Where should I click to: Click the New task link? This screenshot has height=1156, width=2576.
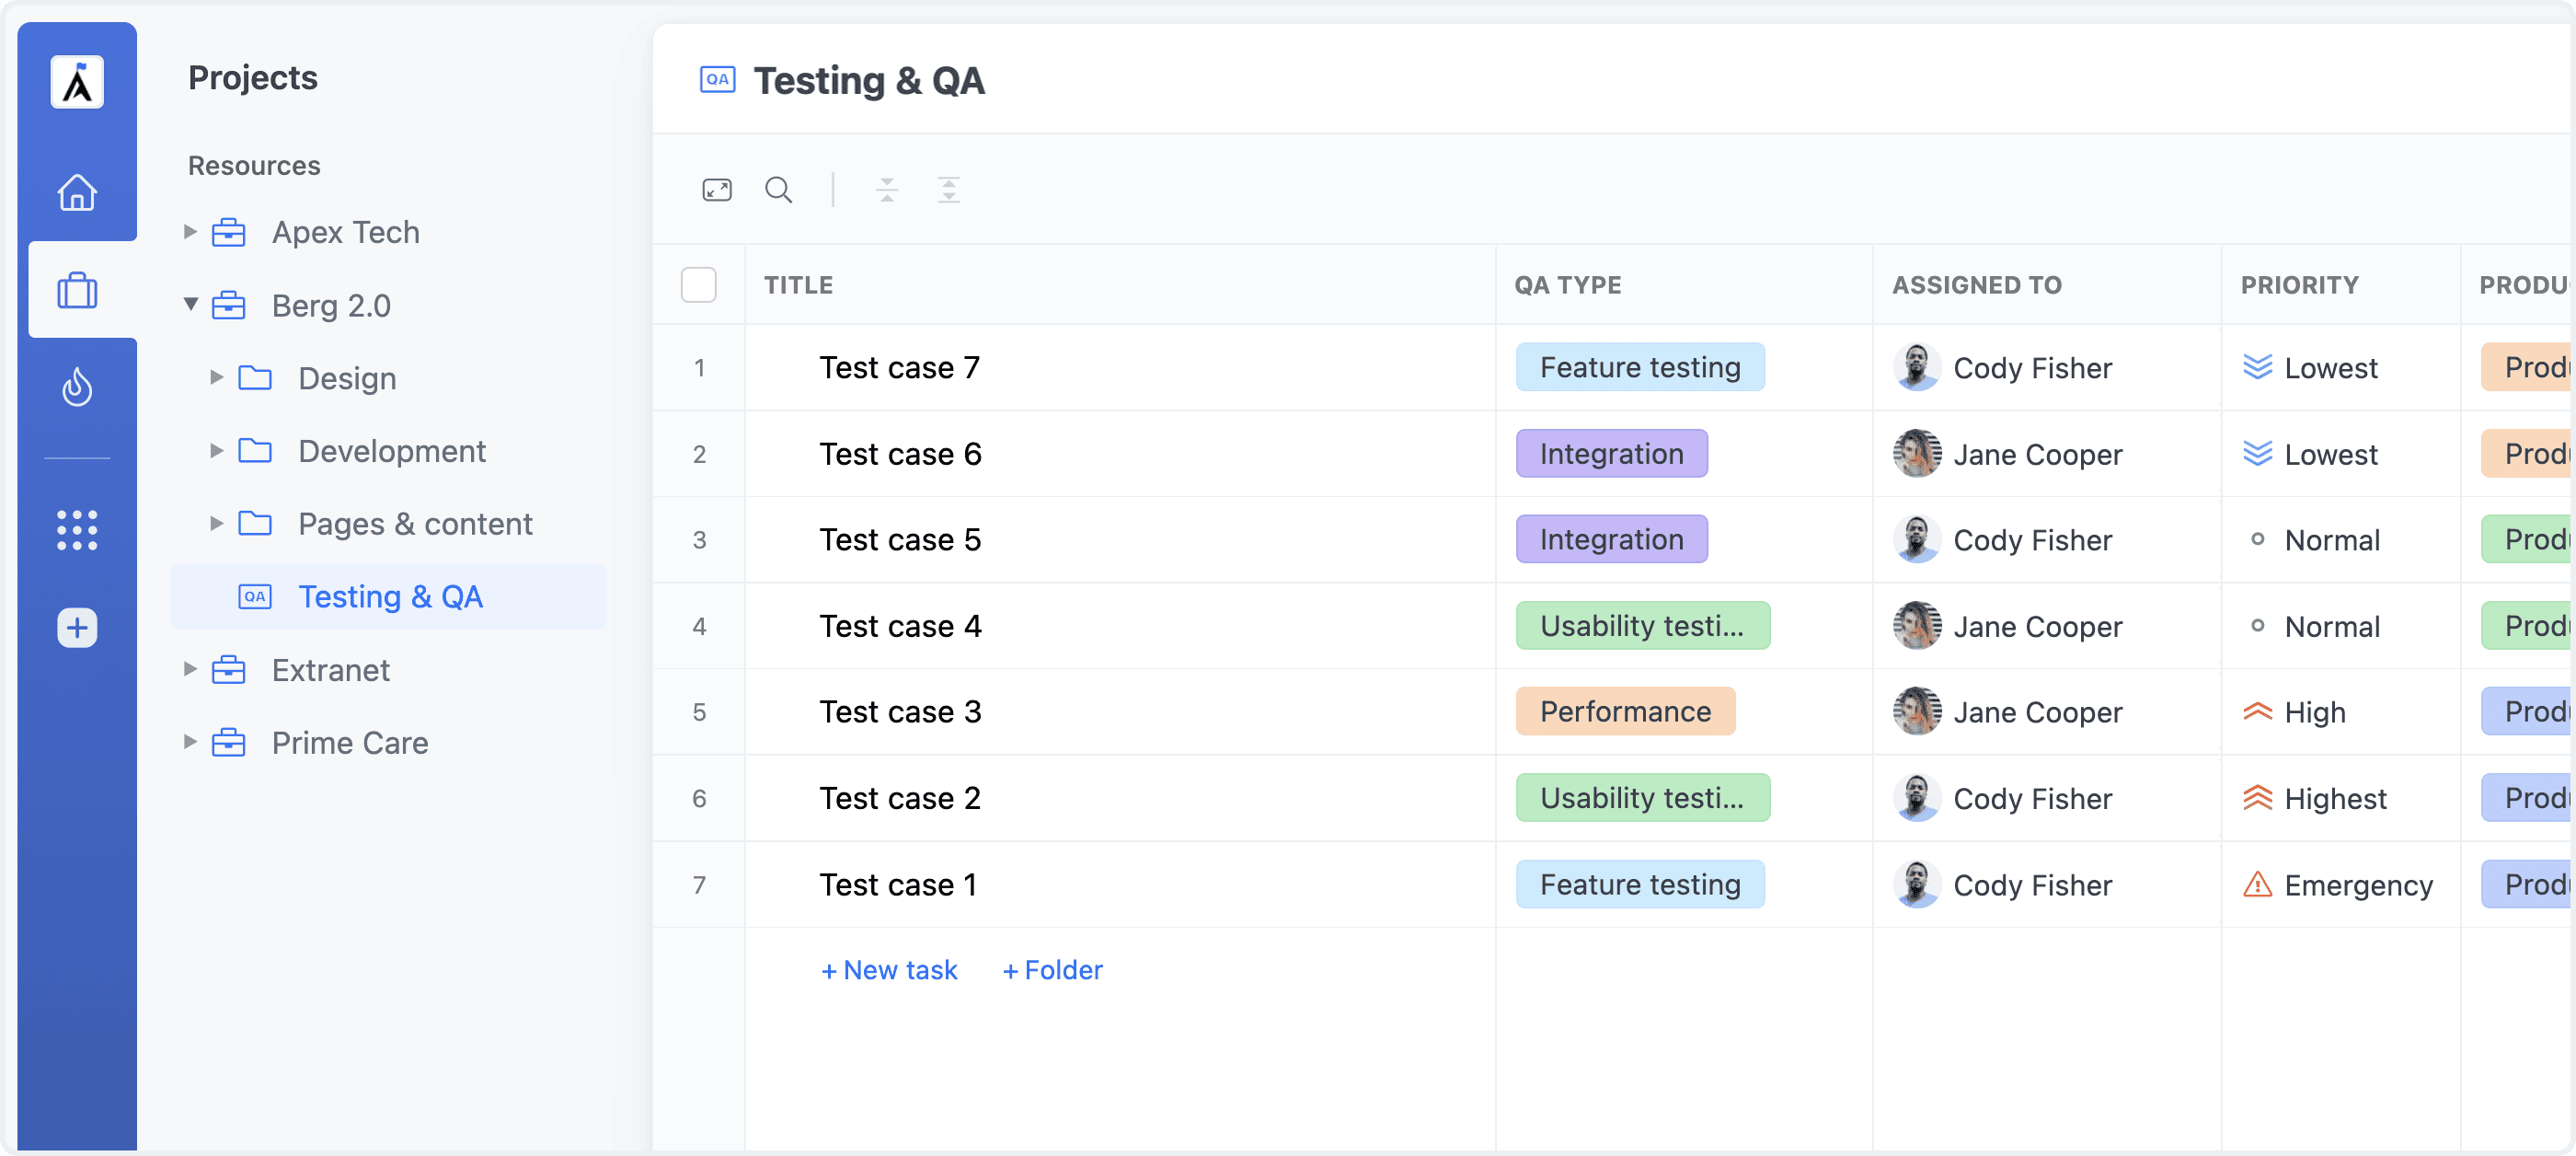(x=888, y=969)
